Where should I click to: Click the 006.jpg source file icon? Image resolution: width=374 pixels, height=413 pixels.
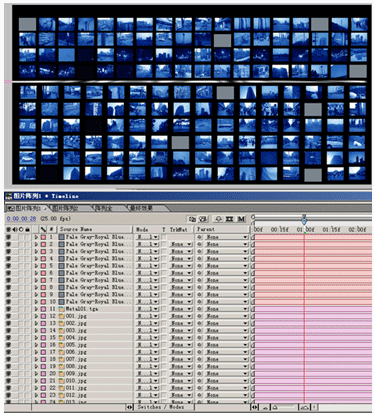62,352
